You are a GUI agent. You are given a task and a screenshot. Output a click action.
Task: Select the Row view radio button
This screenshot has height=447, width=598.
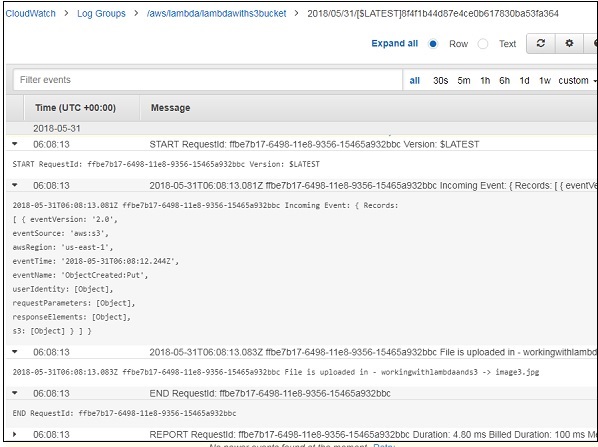pos(433,44)
